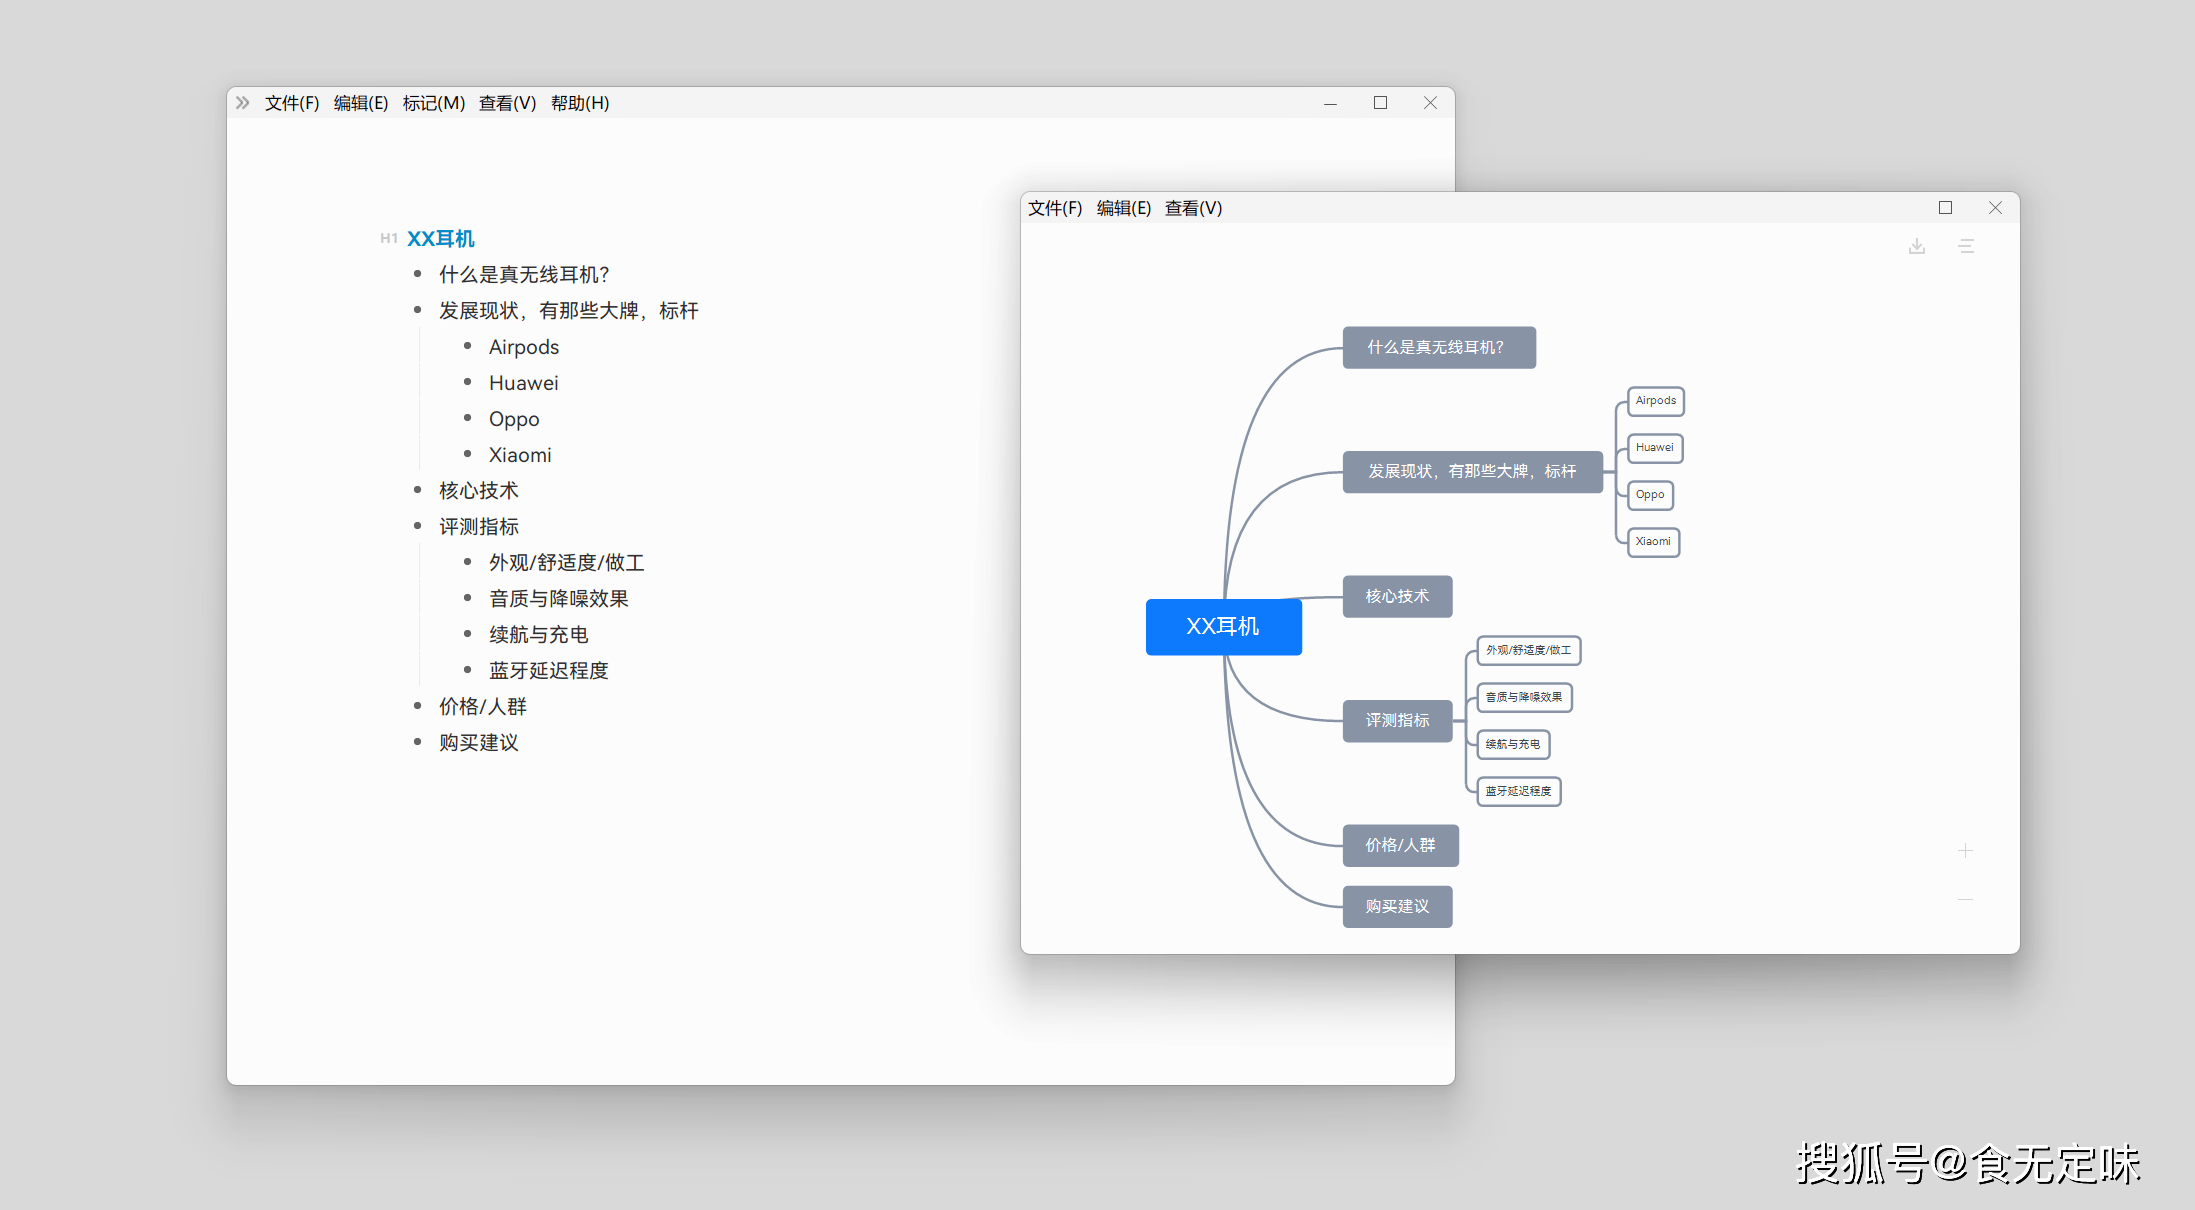Click outline sub-item Airpods

(524, 347)
